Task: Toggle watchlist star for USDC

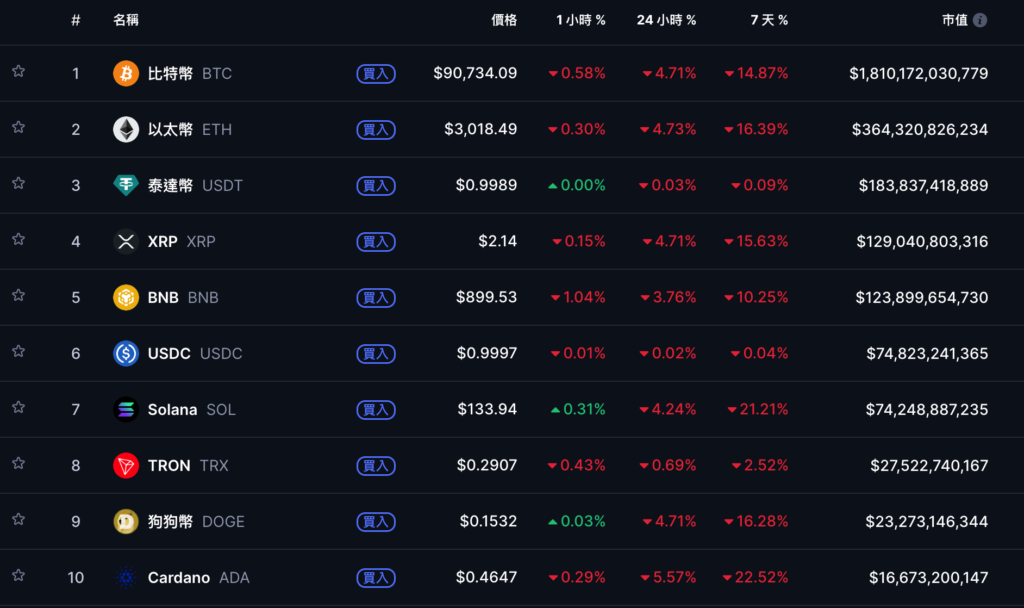Action: coord(18,352)
